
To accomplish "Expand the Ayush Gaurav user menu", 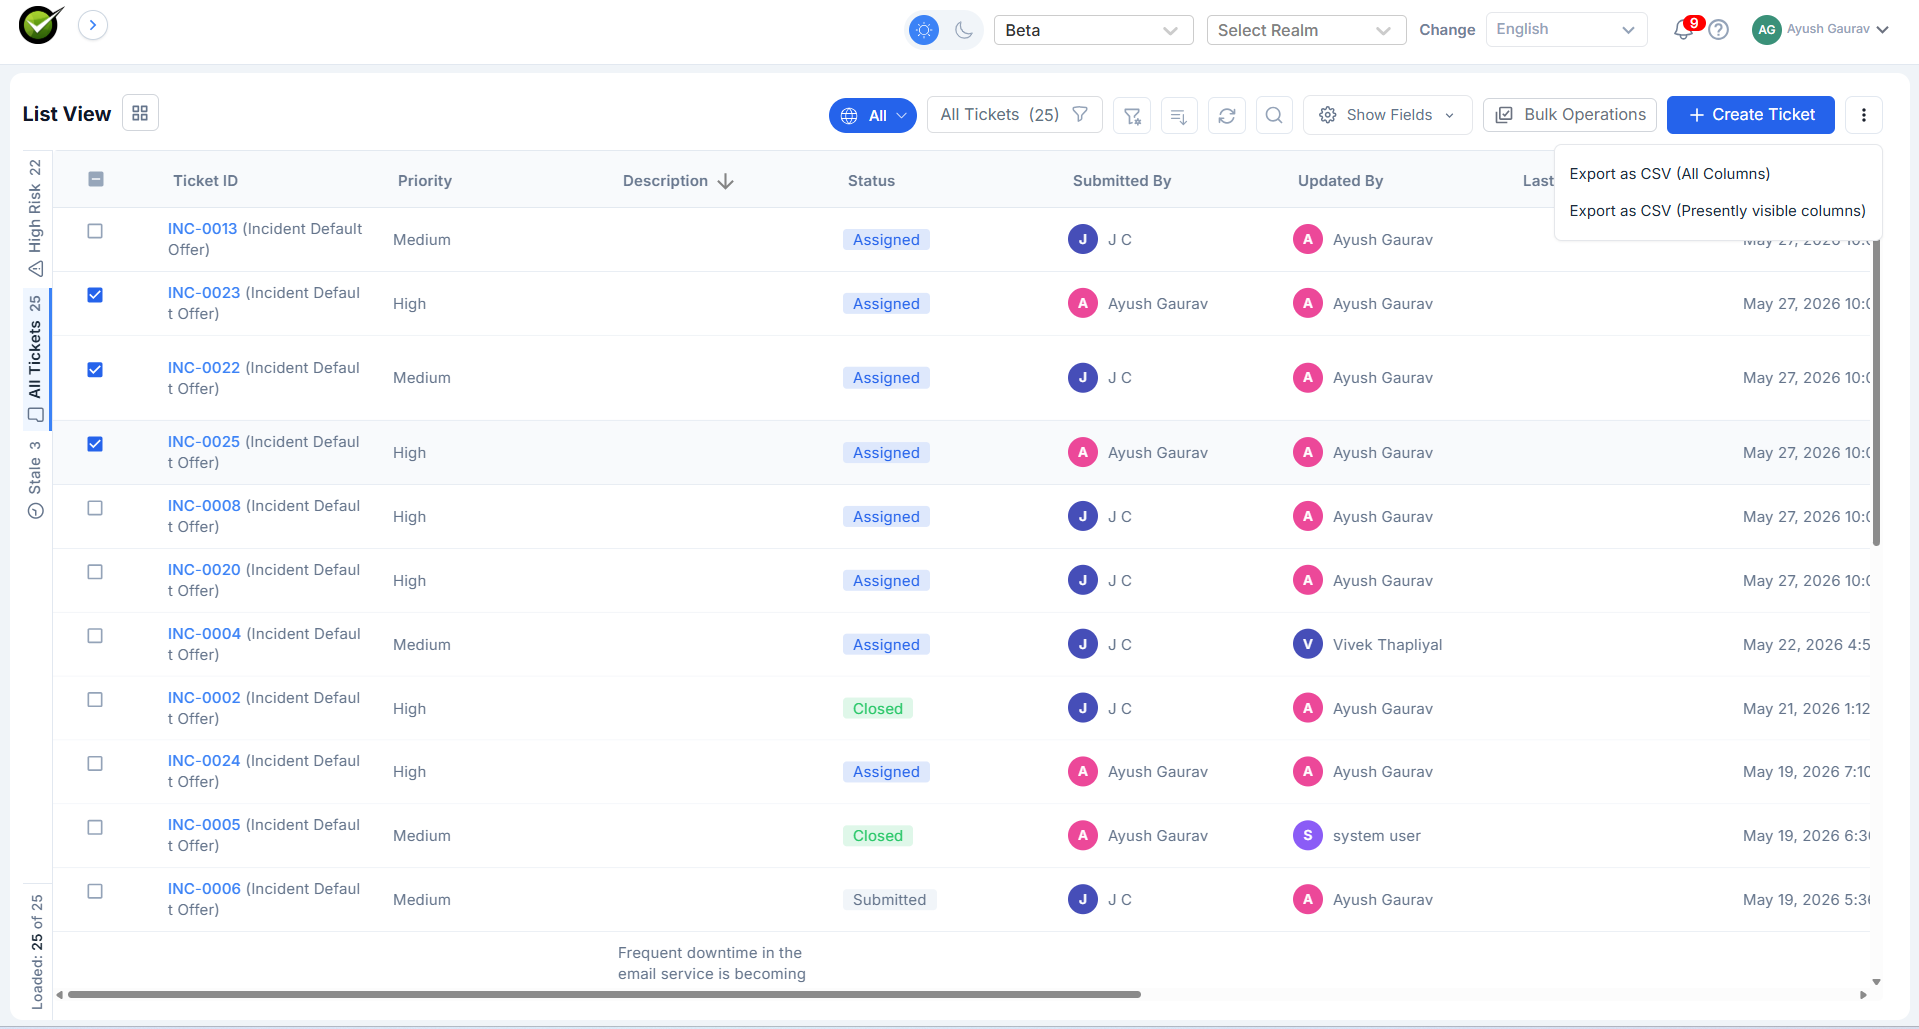I will point(1883,30).
